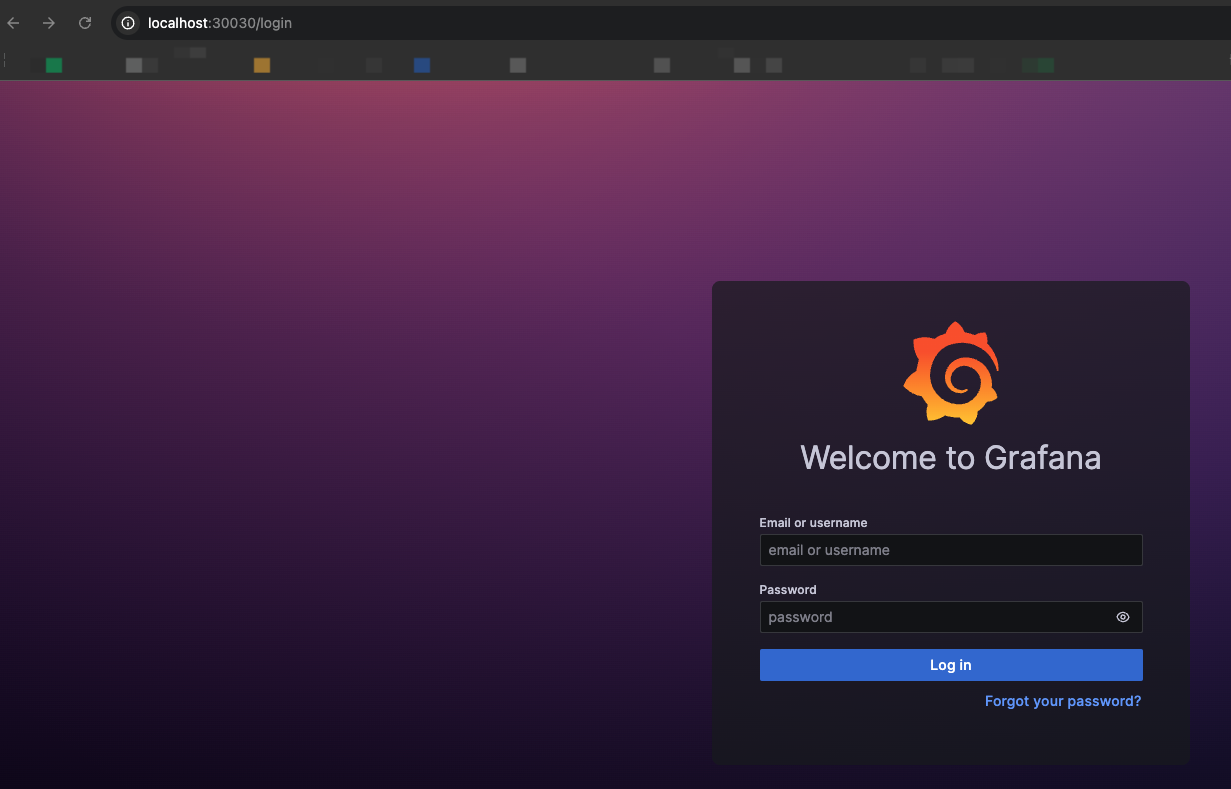The image size is (1231, 789).
Task: Click the browser back arrow
Action: (x=14, y=22)
